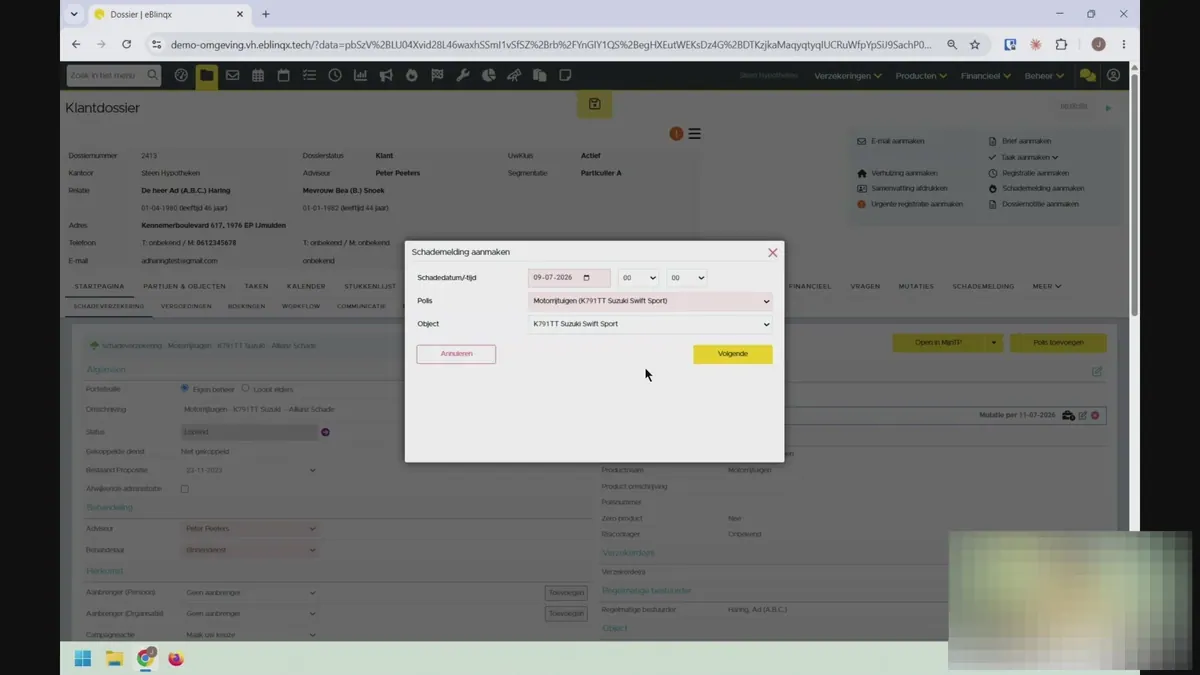Click the red delete icon beside Mutatie
This screenshot has height=675, width=1200.
pos(1096,415)
